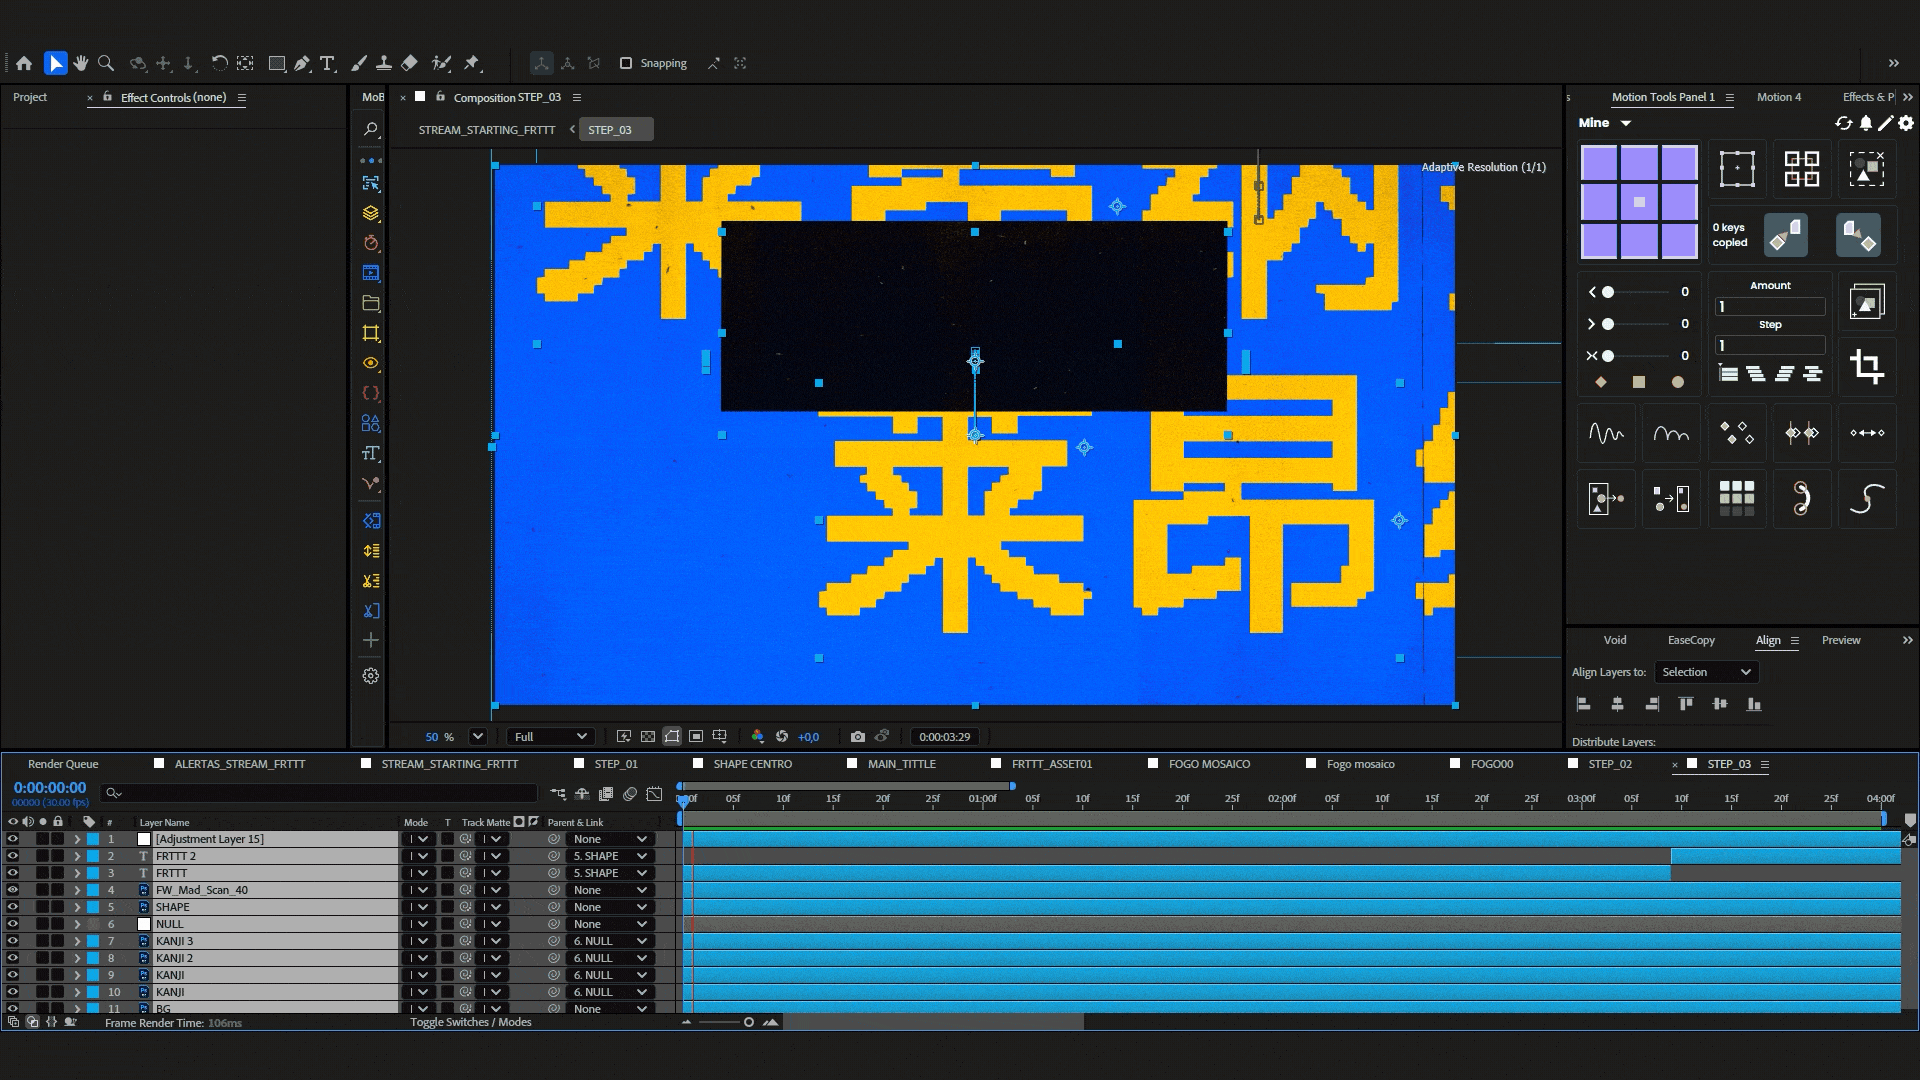Select the Pen tool
1920x1080 pixels.
coord(302,63)
